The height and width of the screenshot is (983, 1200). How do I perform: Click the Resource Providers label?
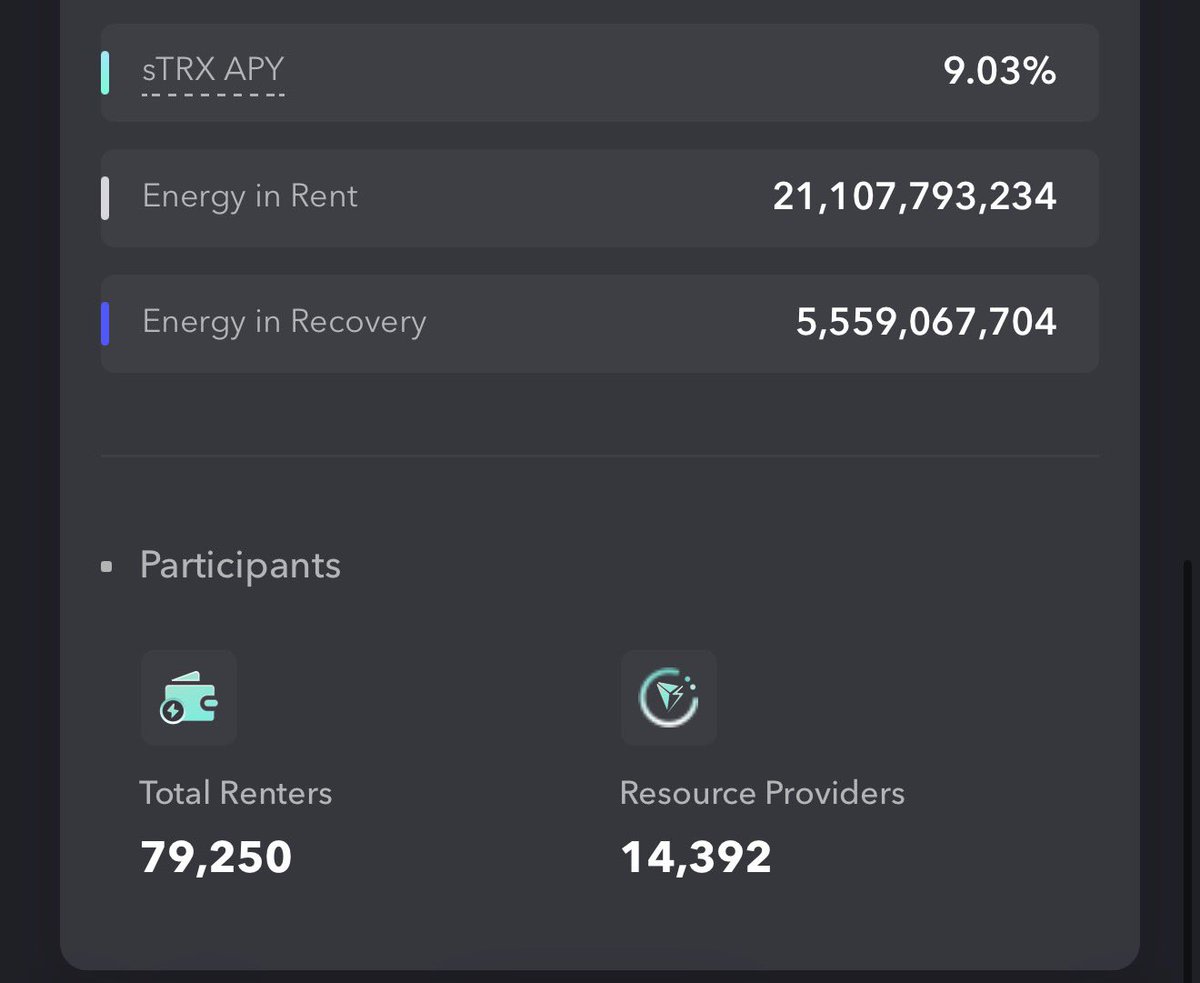pyautogui.click(x=762, y=793)
